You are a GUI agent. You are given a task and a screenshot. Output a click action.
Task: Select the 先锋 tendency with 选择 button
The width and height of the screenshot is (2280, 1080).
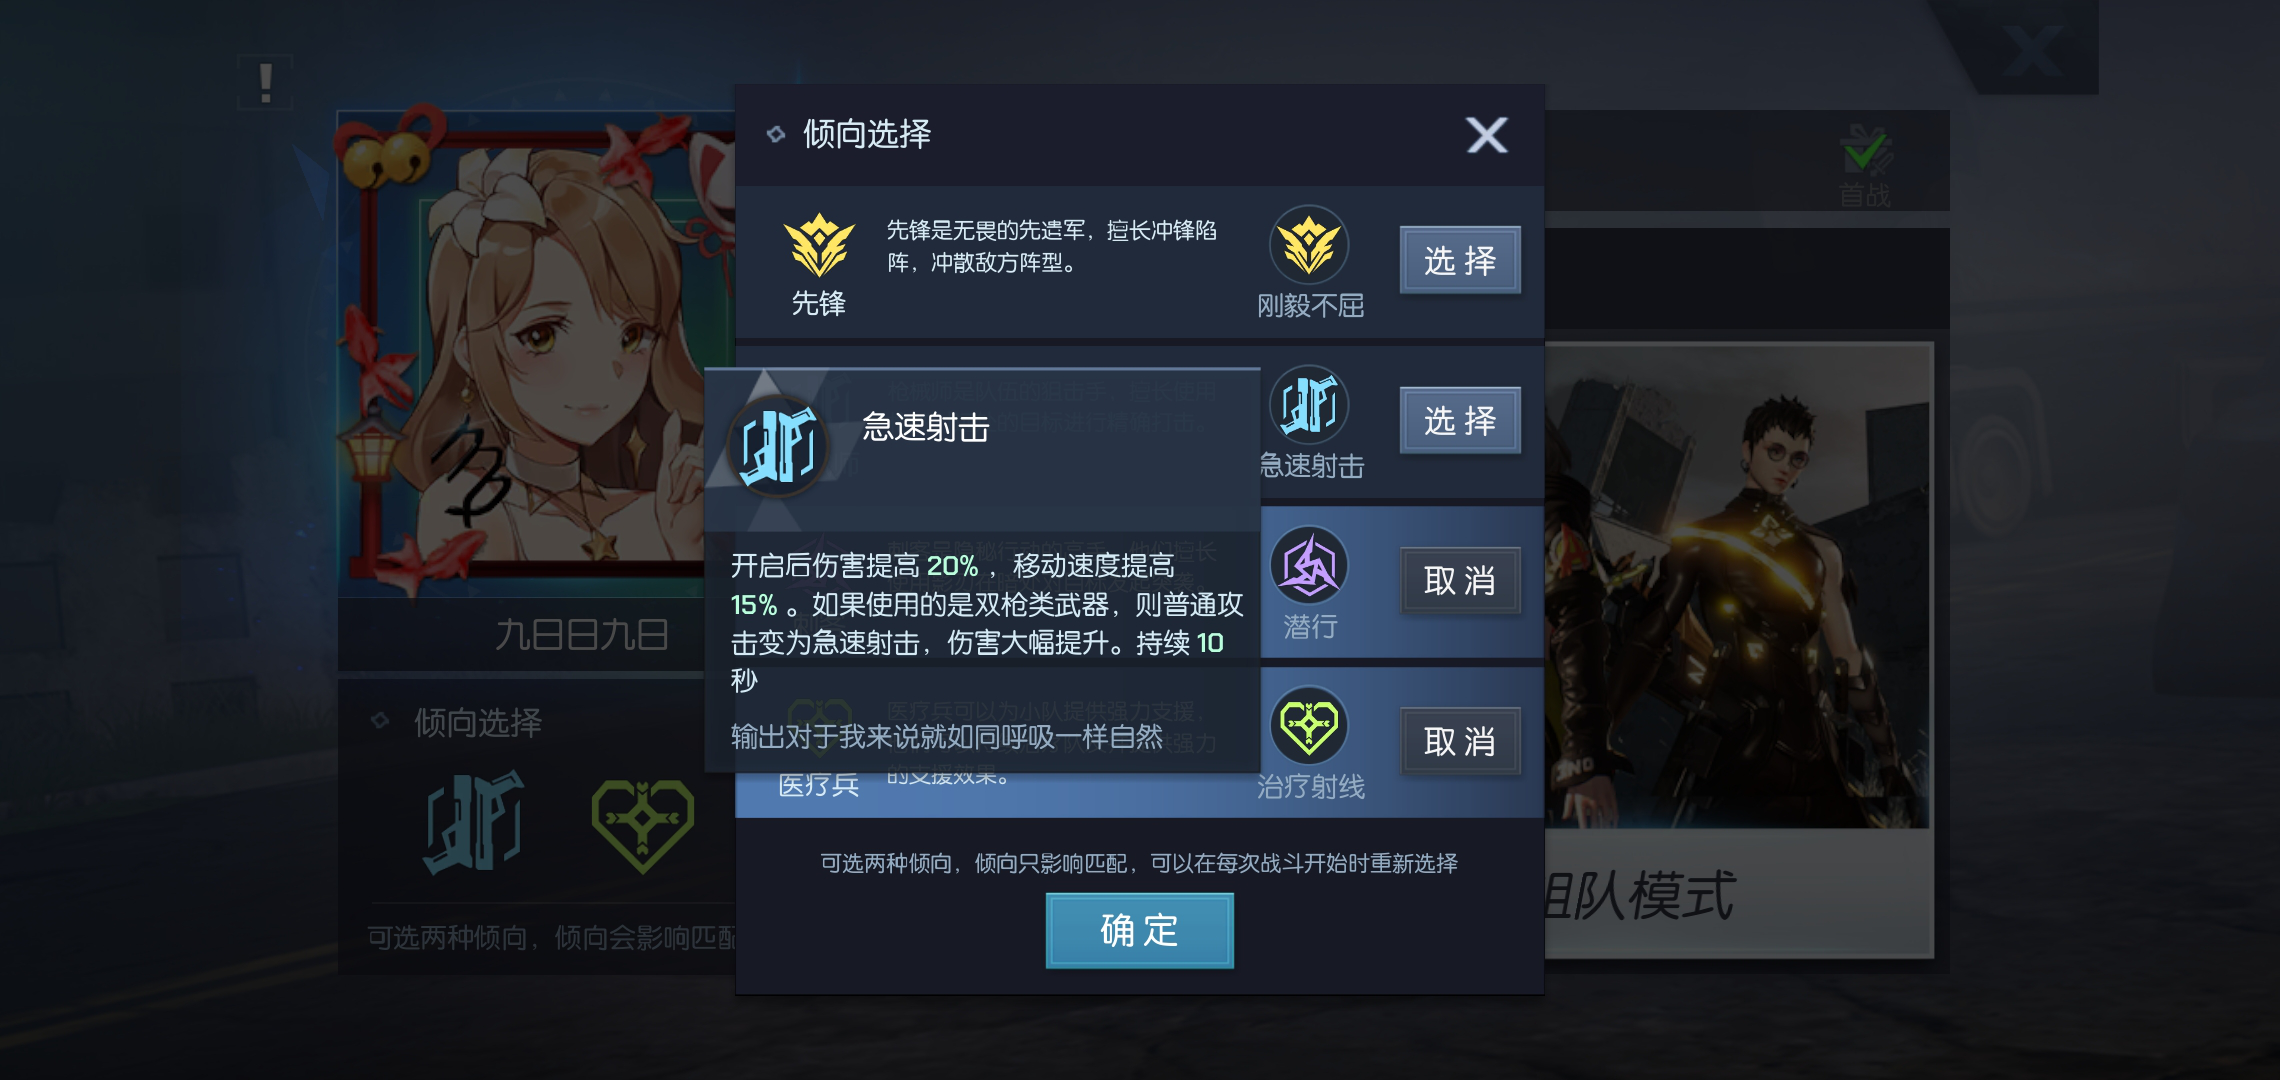coord(1460,260)
